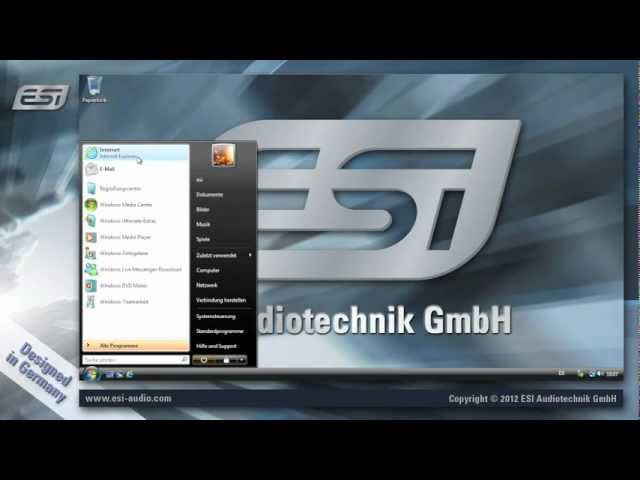Open Standardprogramme

pyautogui.click(x=220, y=331)
